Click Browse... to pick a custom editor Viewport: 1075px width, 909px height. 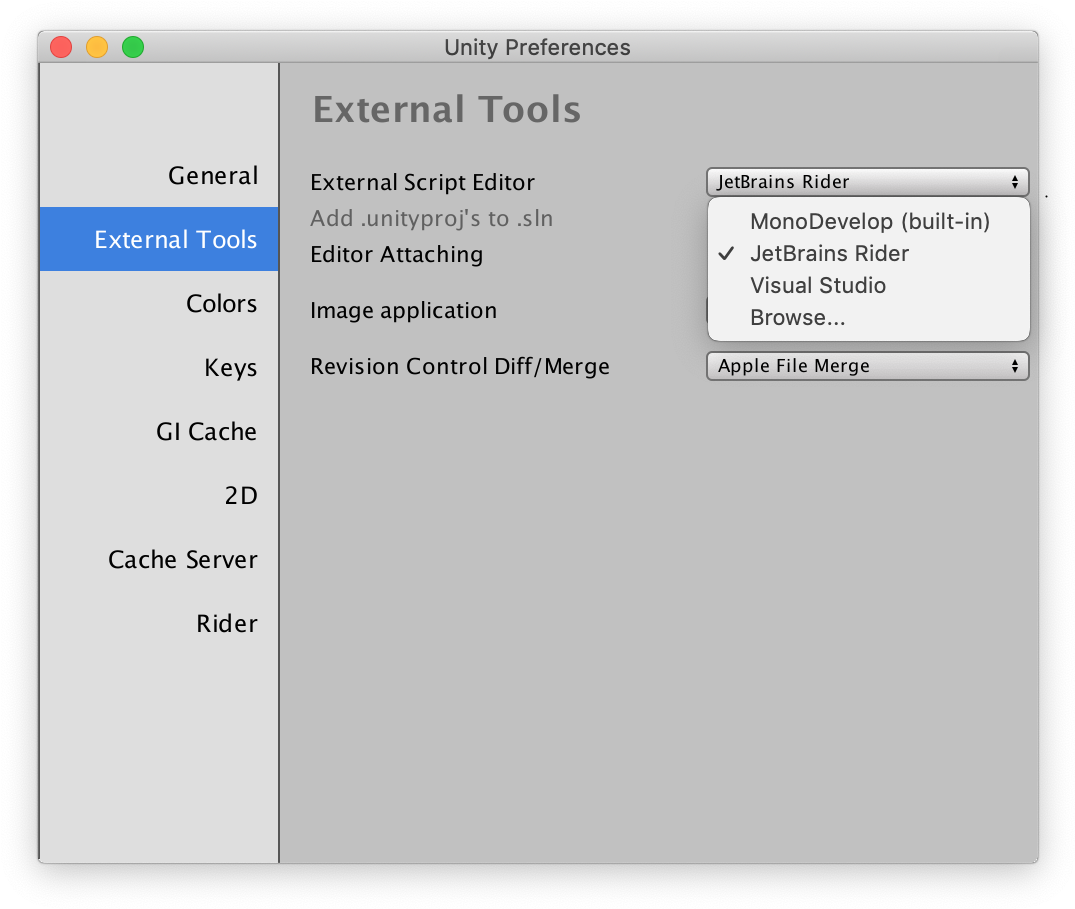pyautogui.click(x=799, y=317)
